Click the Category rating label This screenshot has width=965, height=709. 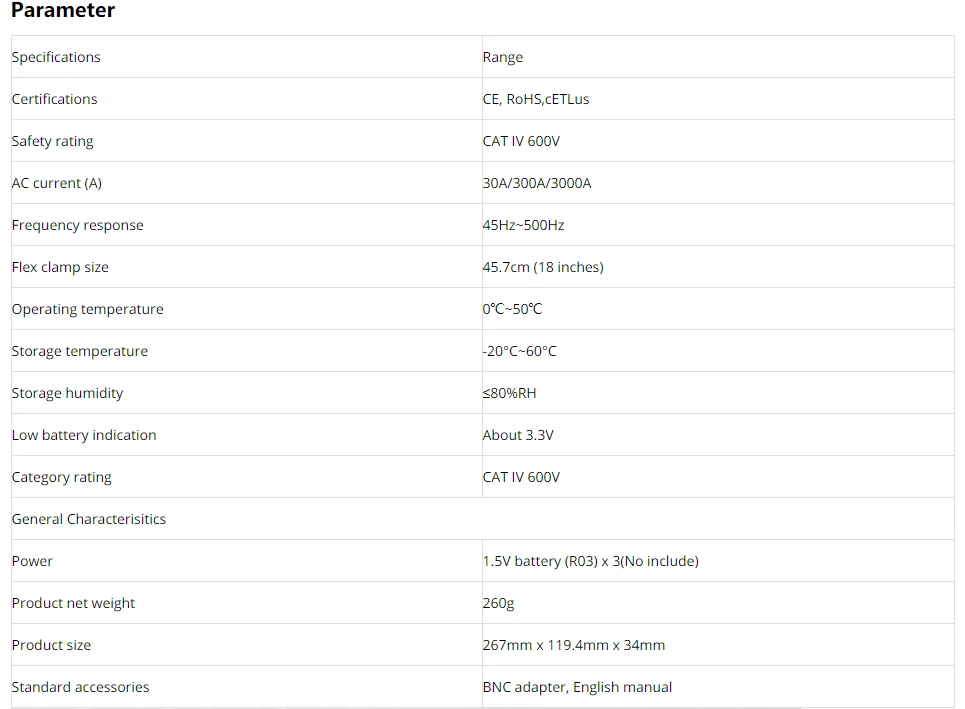click(62, 477)
